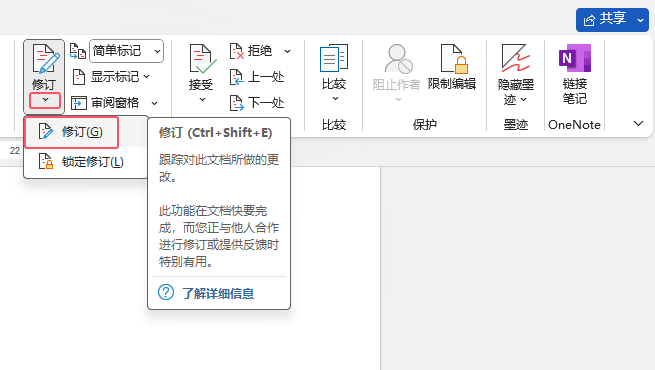Screen dimensions: 655x370
Task: Jump to the next change with 下一处
Action: 257,103
